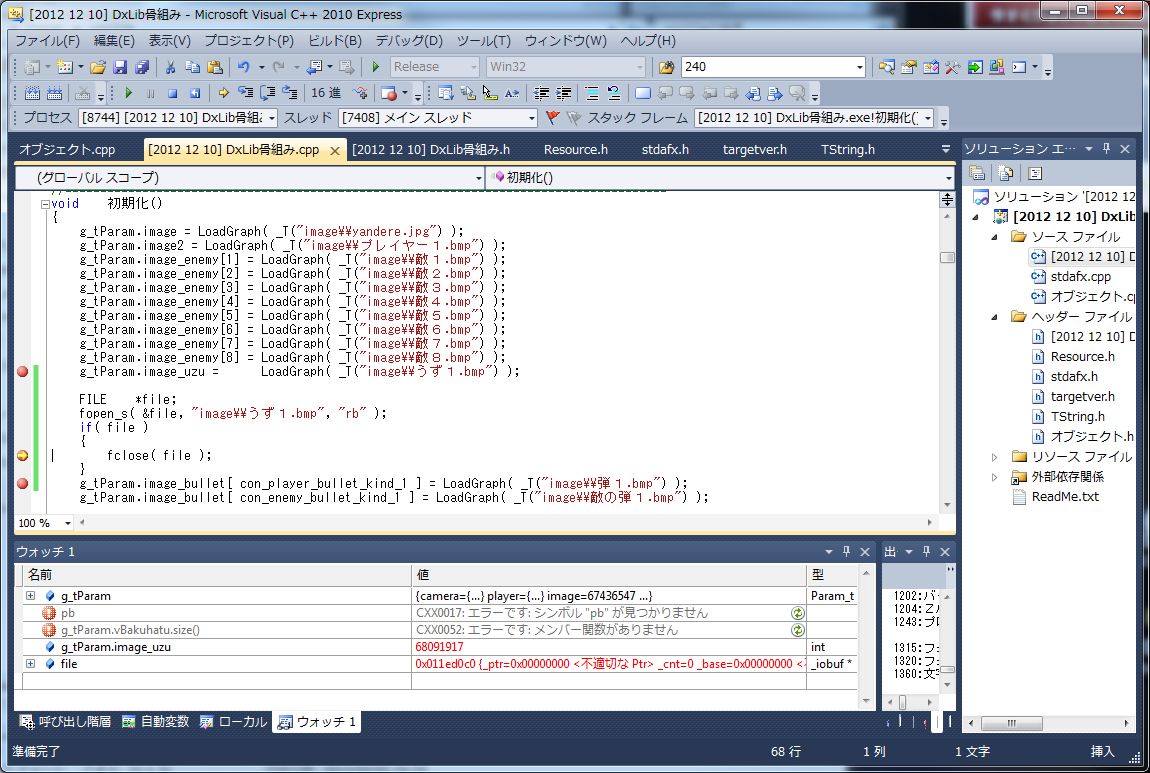The height and width of the screenshot is (773, 1150).
Task: Click the Open File folder icon
Action: point(98,67)
